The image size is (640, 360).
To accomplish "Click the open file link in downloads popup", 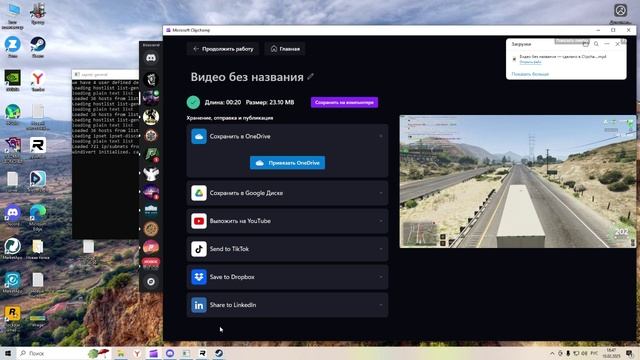I will tap(530, 62).
